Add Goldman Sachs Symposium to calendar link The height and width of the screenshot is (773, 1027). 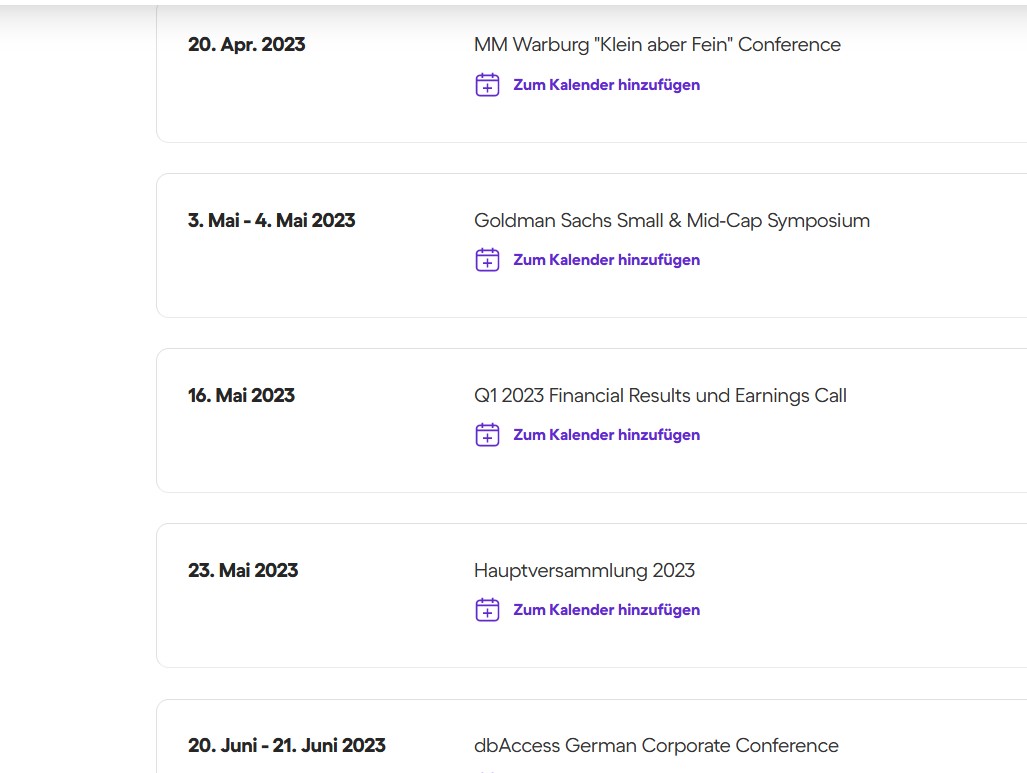click(606, 260)
